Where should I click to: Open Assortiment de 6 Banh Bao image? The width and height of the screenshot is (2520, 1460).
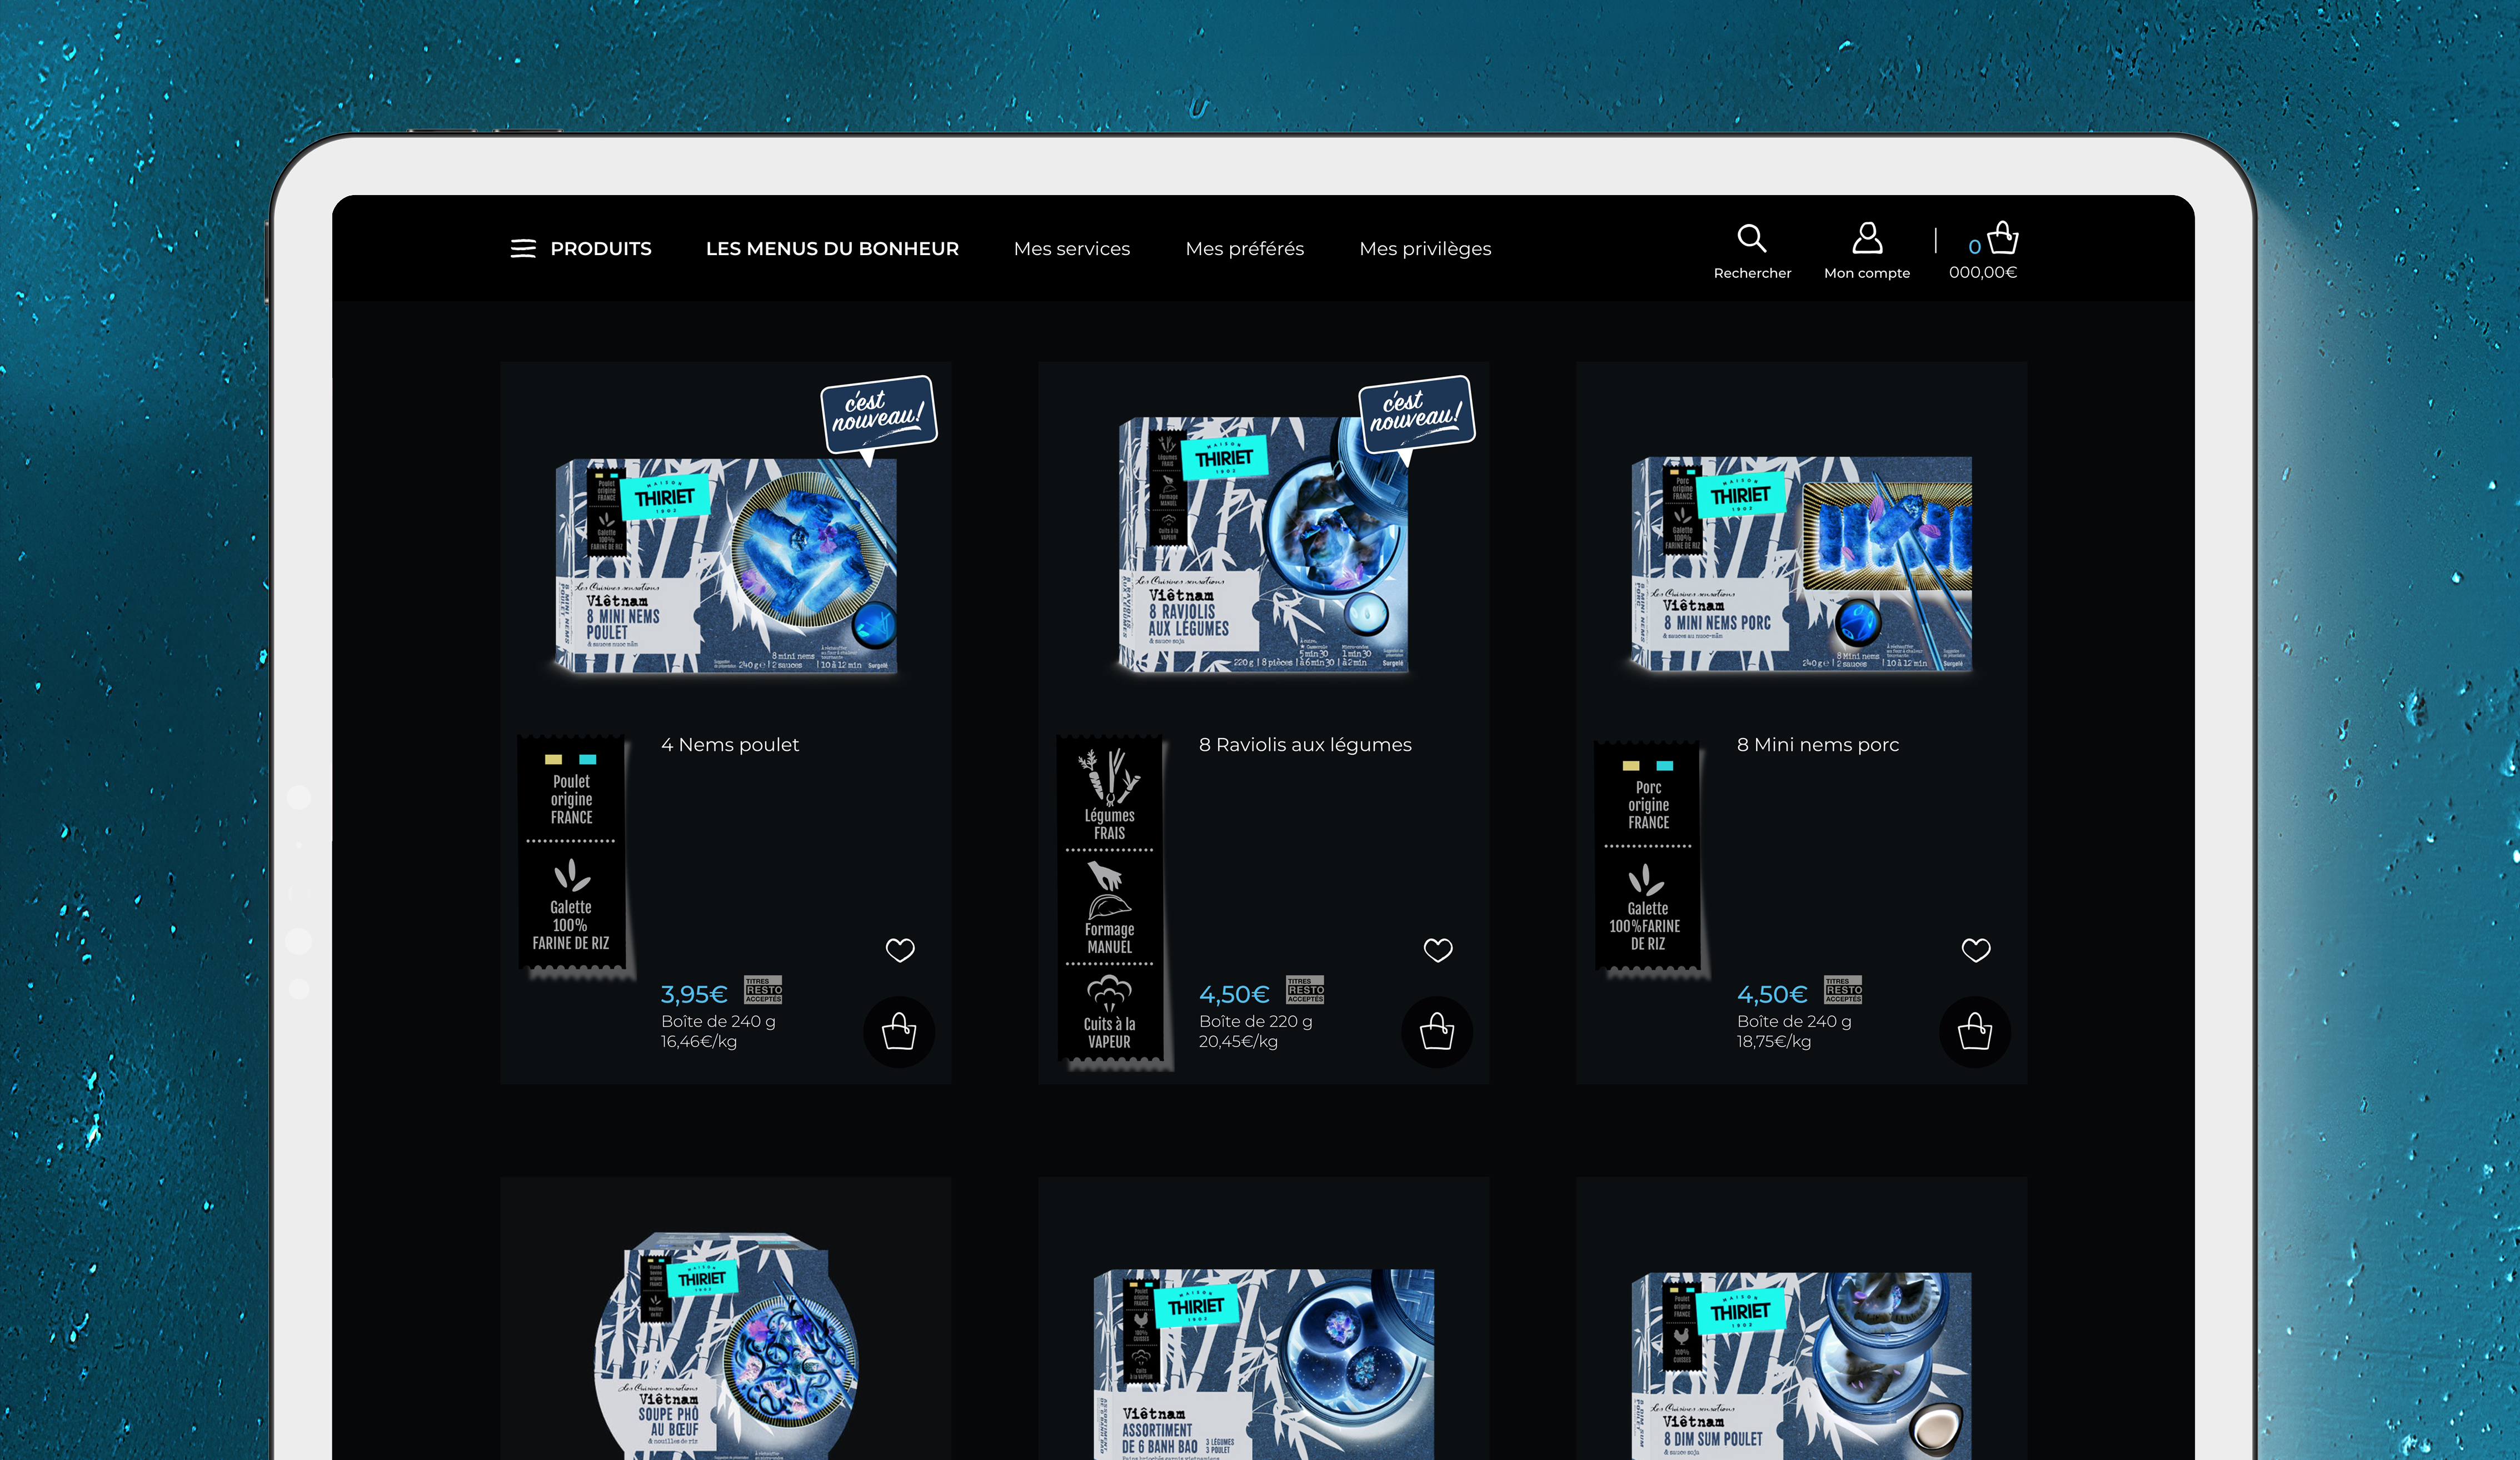(x=1264, y=1364)
